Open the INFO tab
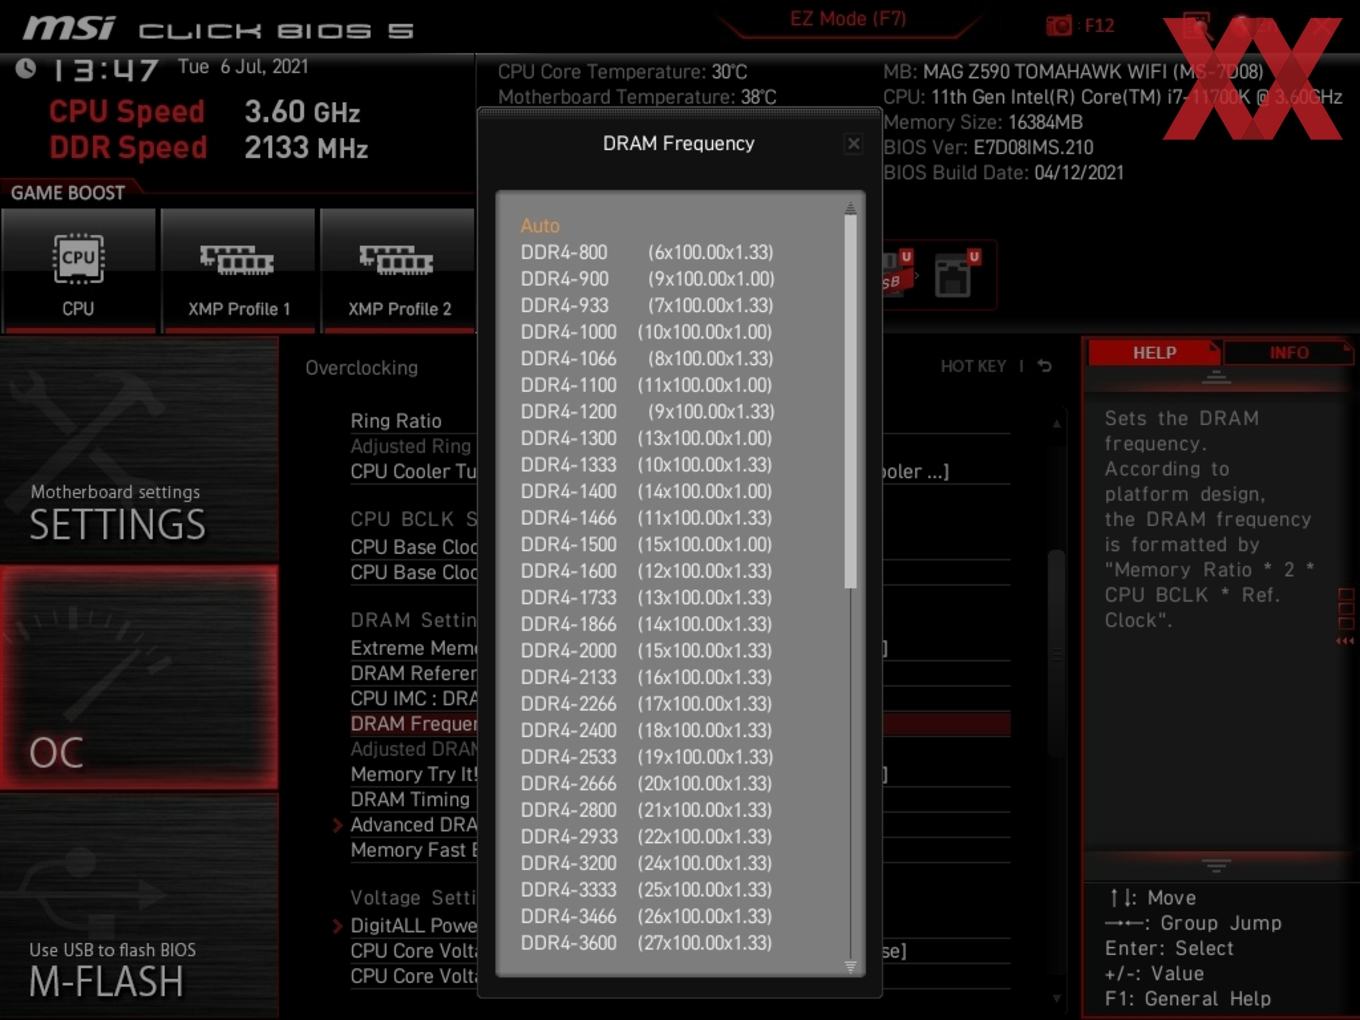 click(x=1288, y=353)
